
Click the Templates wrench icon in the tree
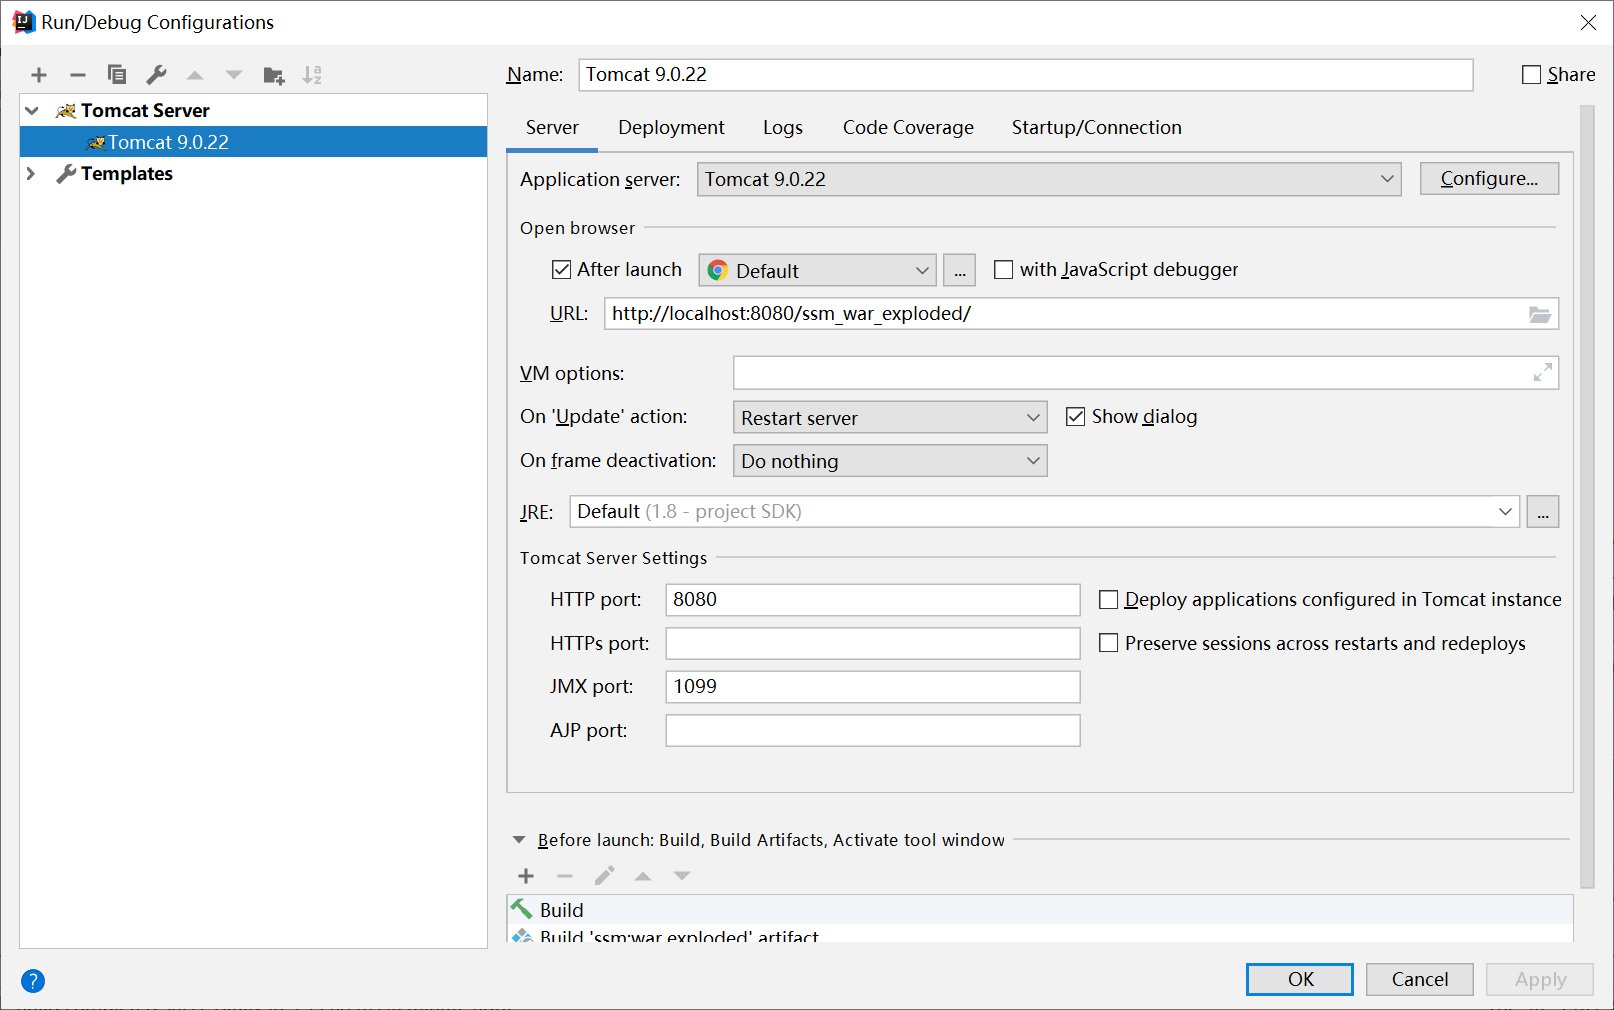coord(66,174)
